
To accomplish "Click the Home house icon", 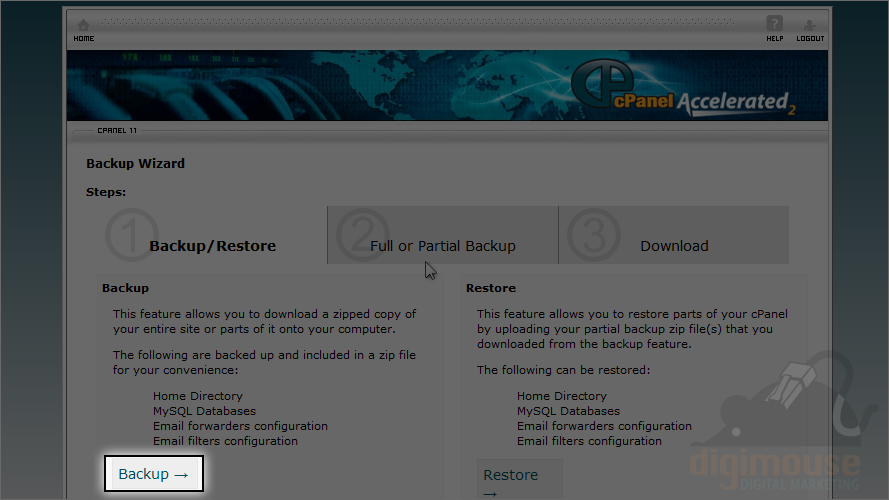I will (83, 25).
